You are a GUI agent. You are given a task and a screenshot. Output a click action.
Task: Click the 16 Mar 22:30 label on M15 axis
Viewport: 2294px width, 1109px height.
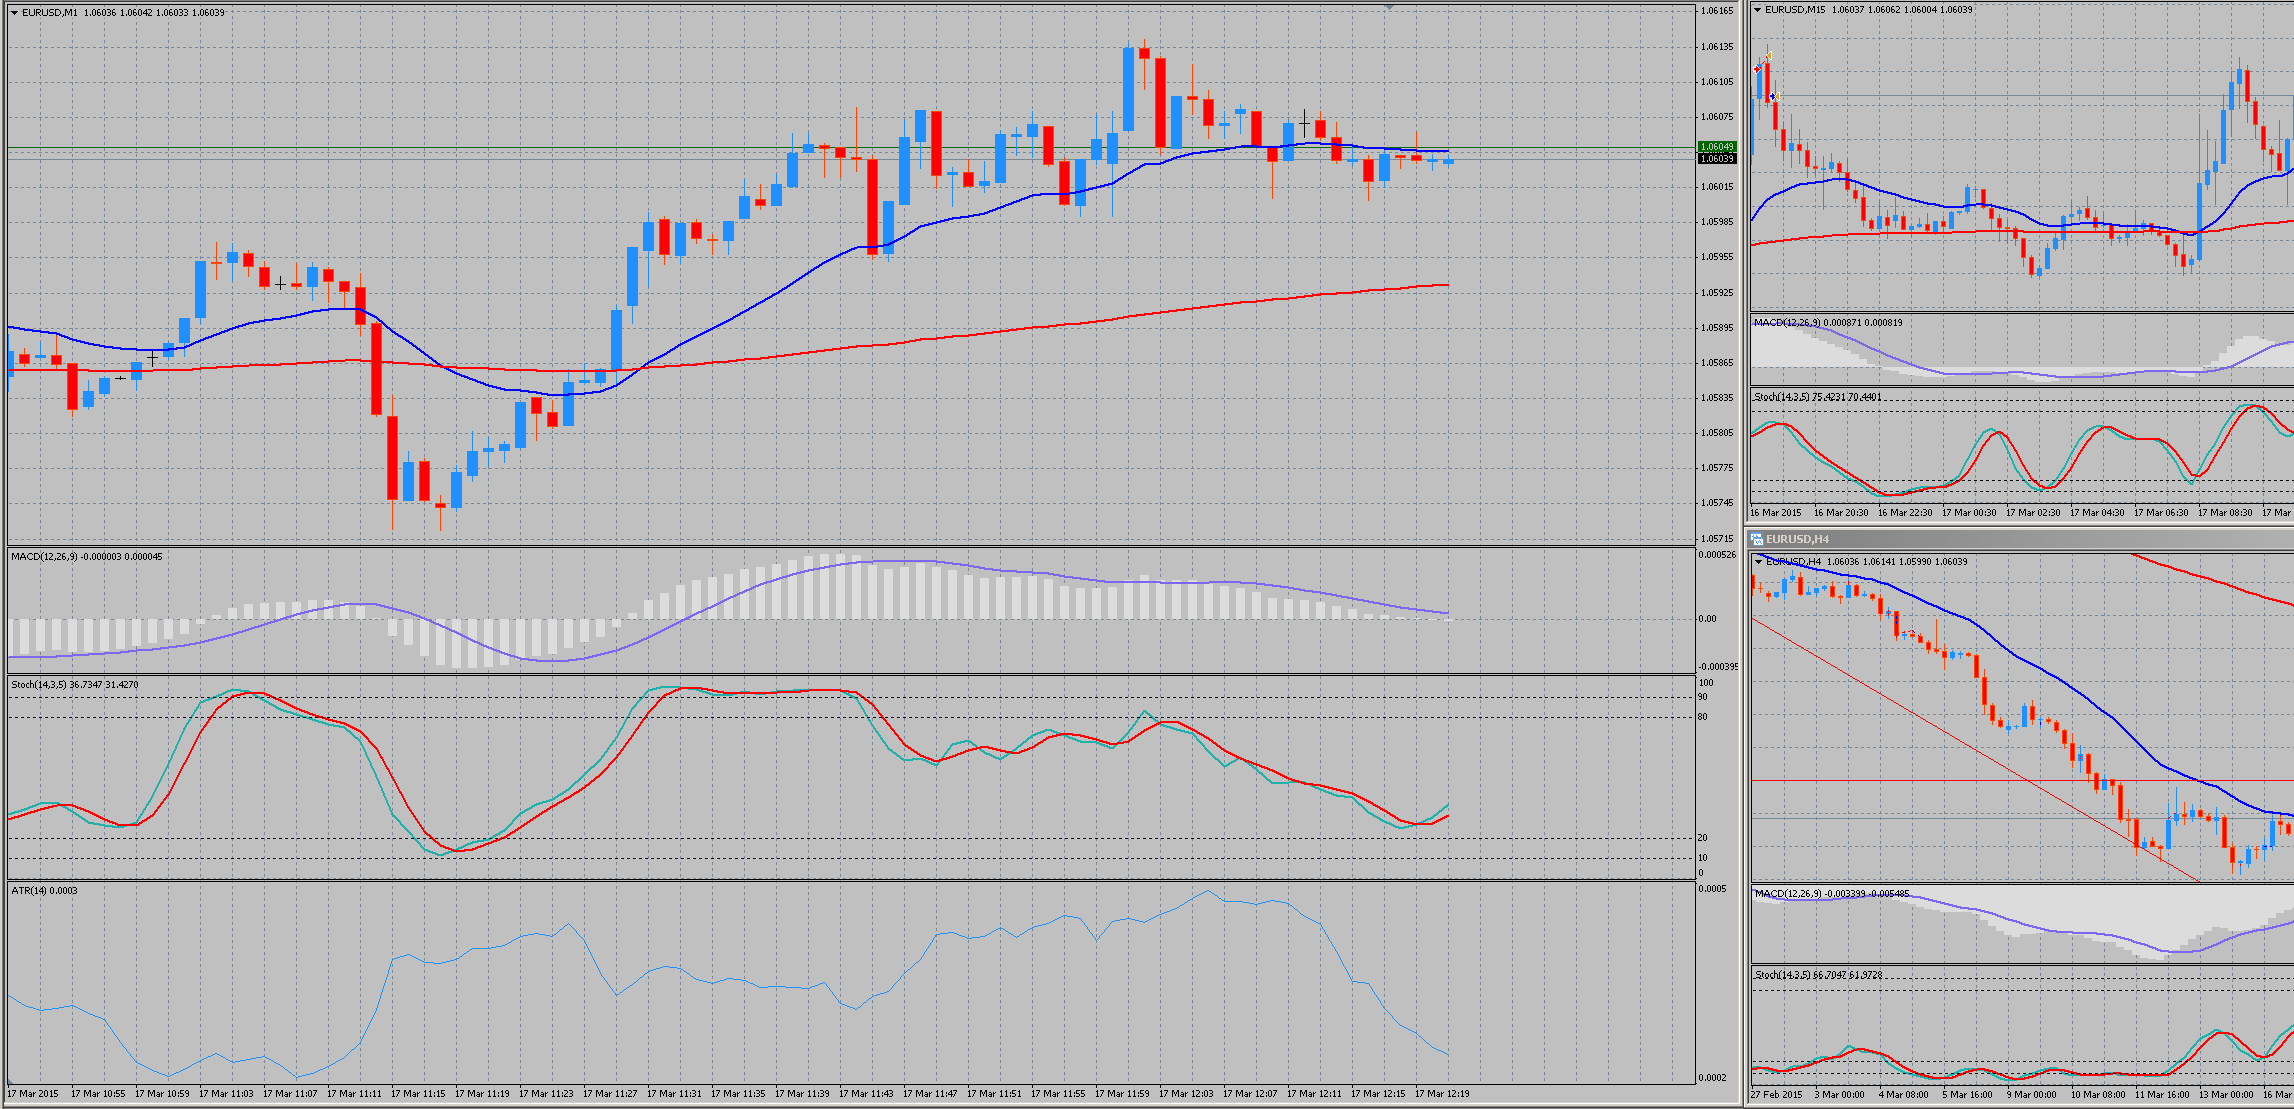point(1904,513)
